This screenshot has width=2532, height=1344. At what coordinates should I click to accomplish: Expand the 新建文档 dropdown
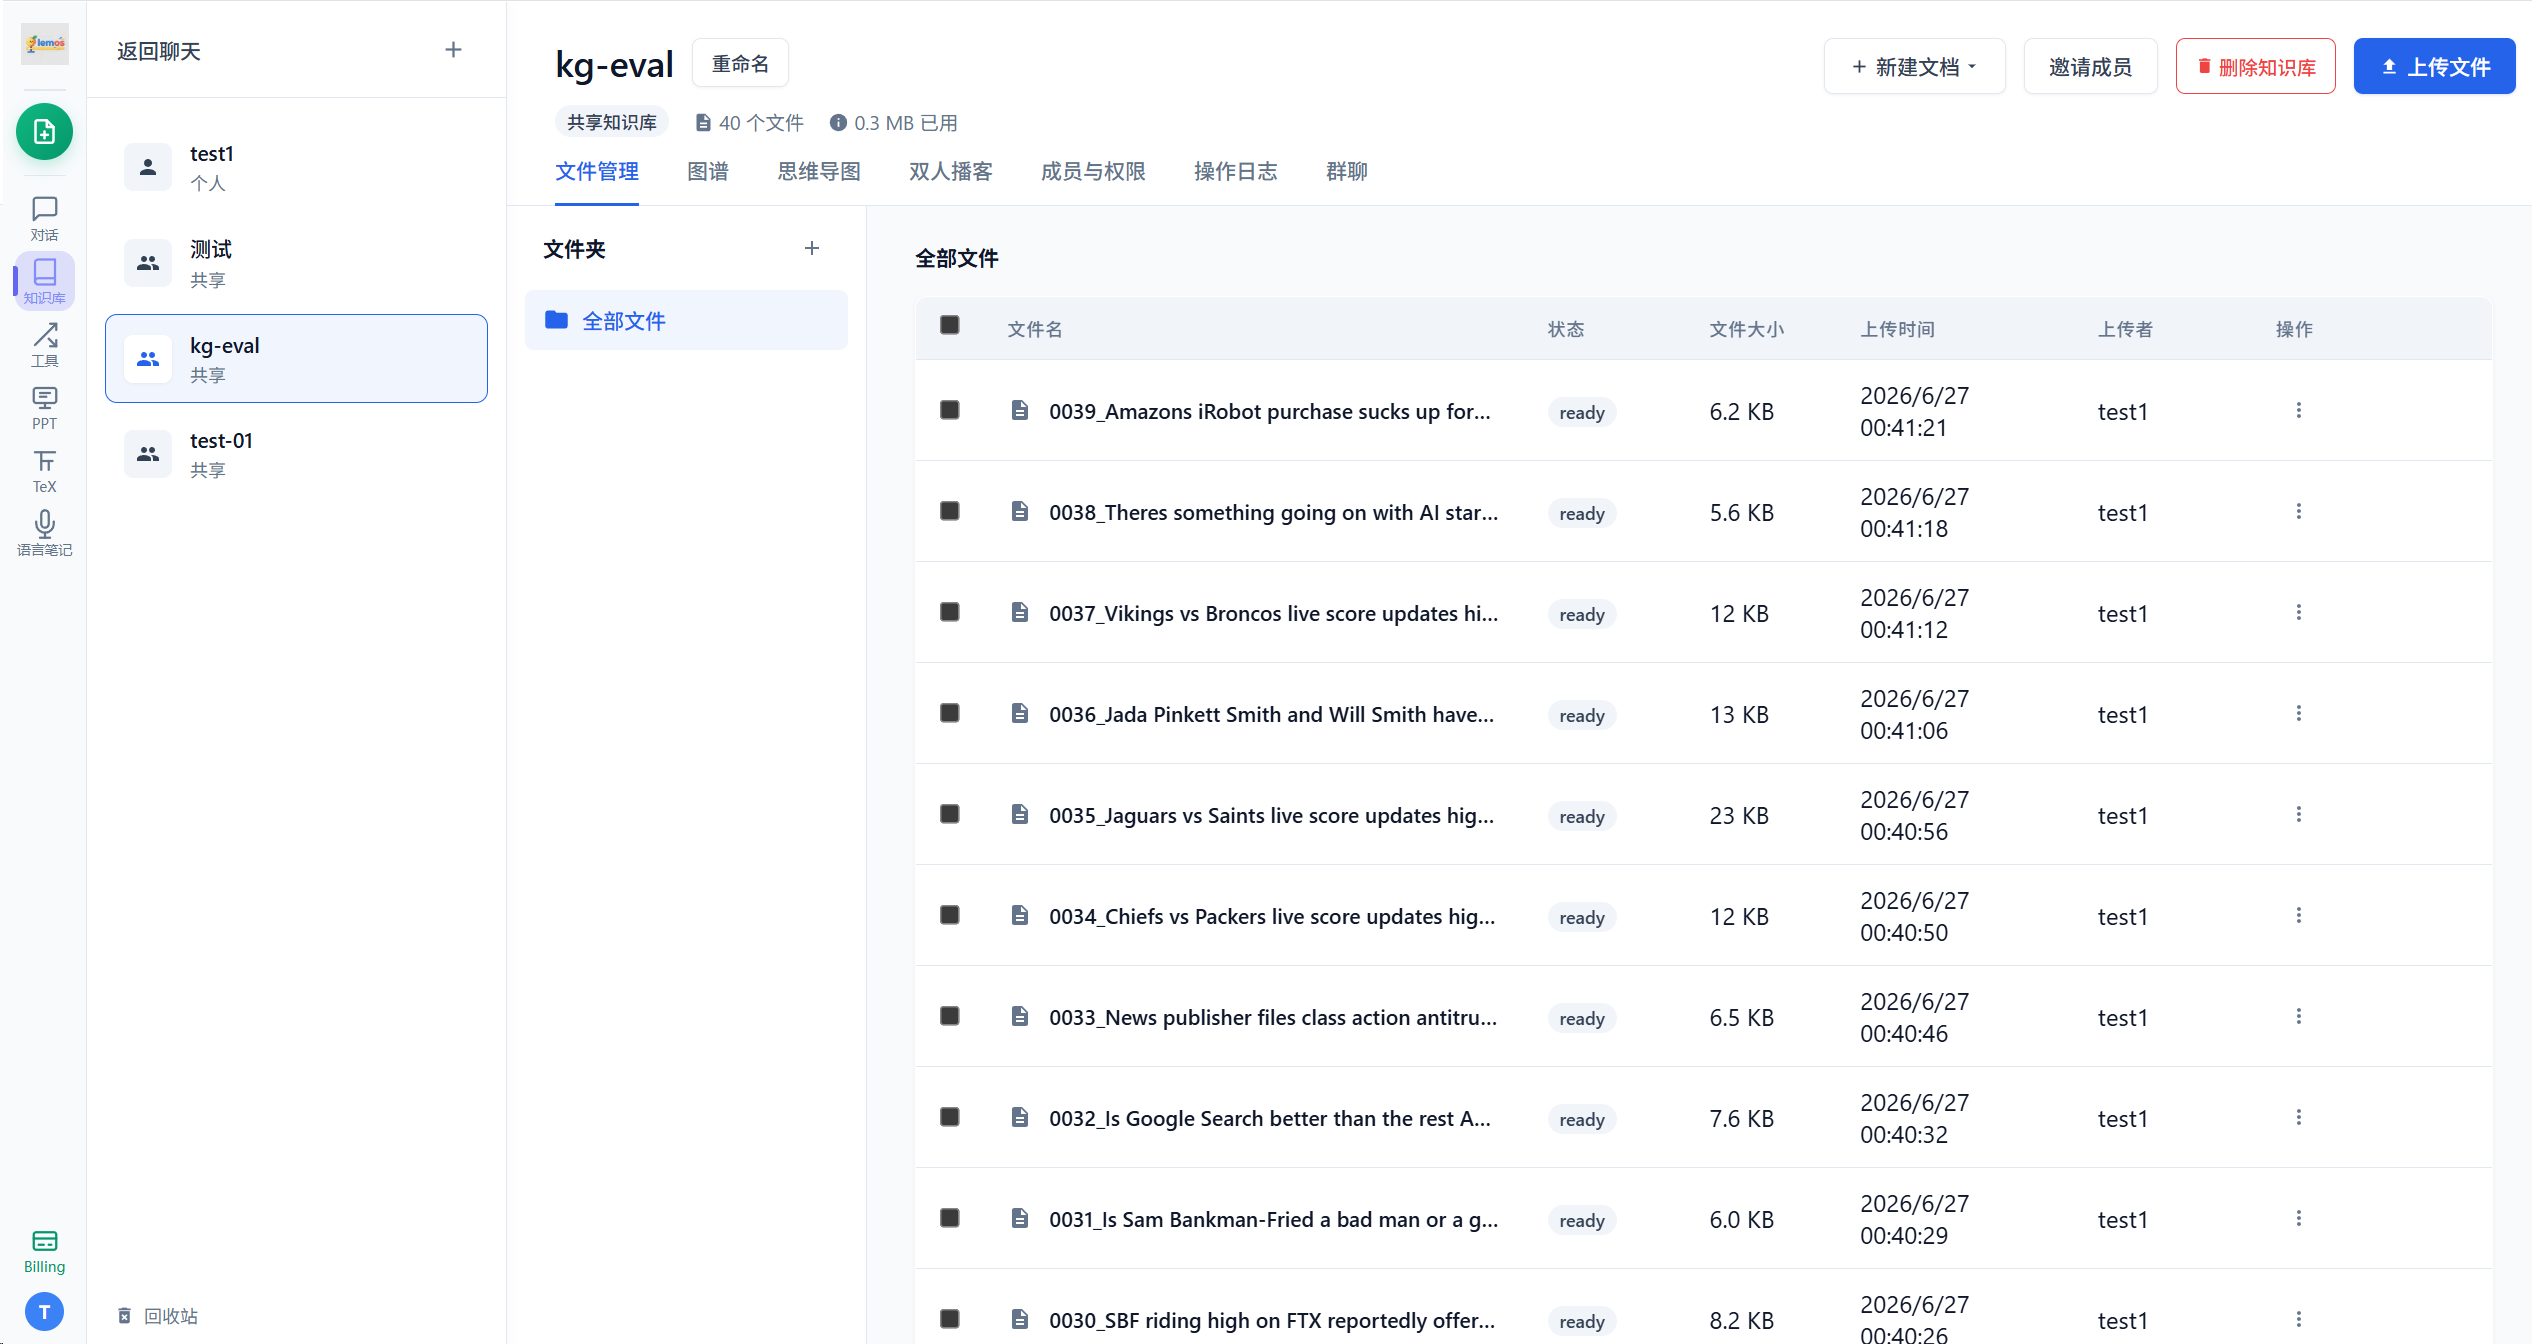1914,66
